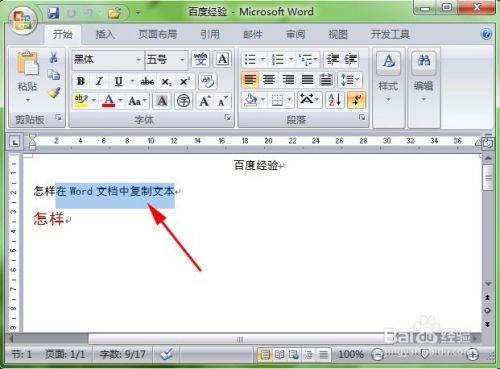
Task: Switch to the 审阅 tab
Action: 296,34
